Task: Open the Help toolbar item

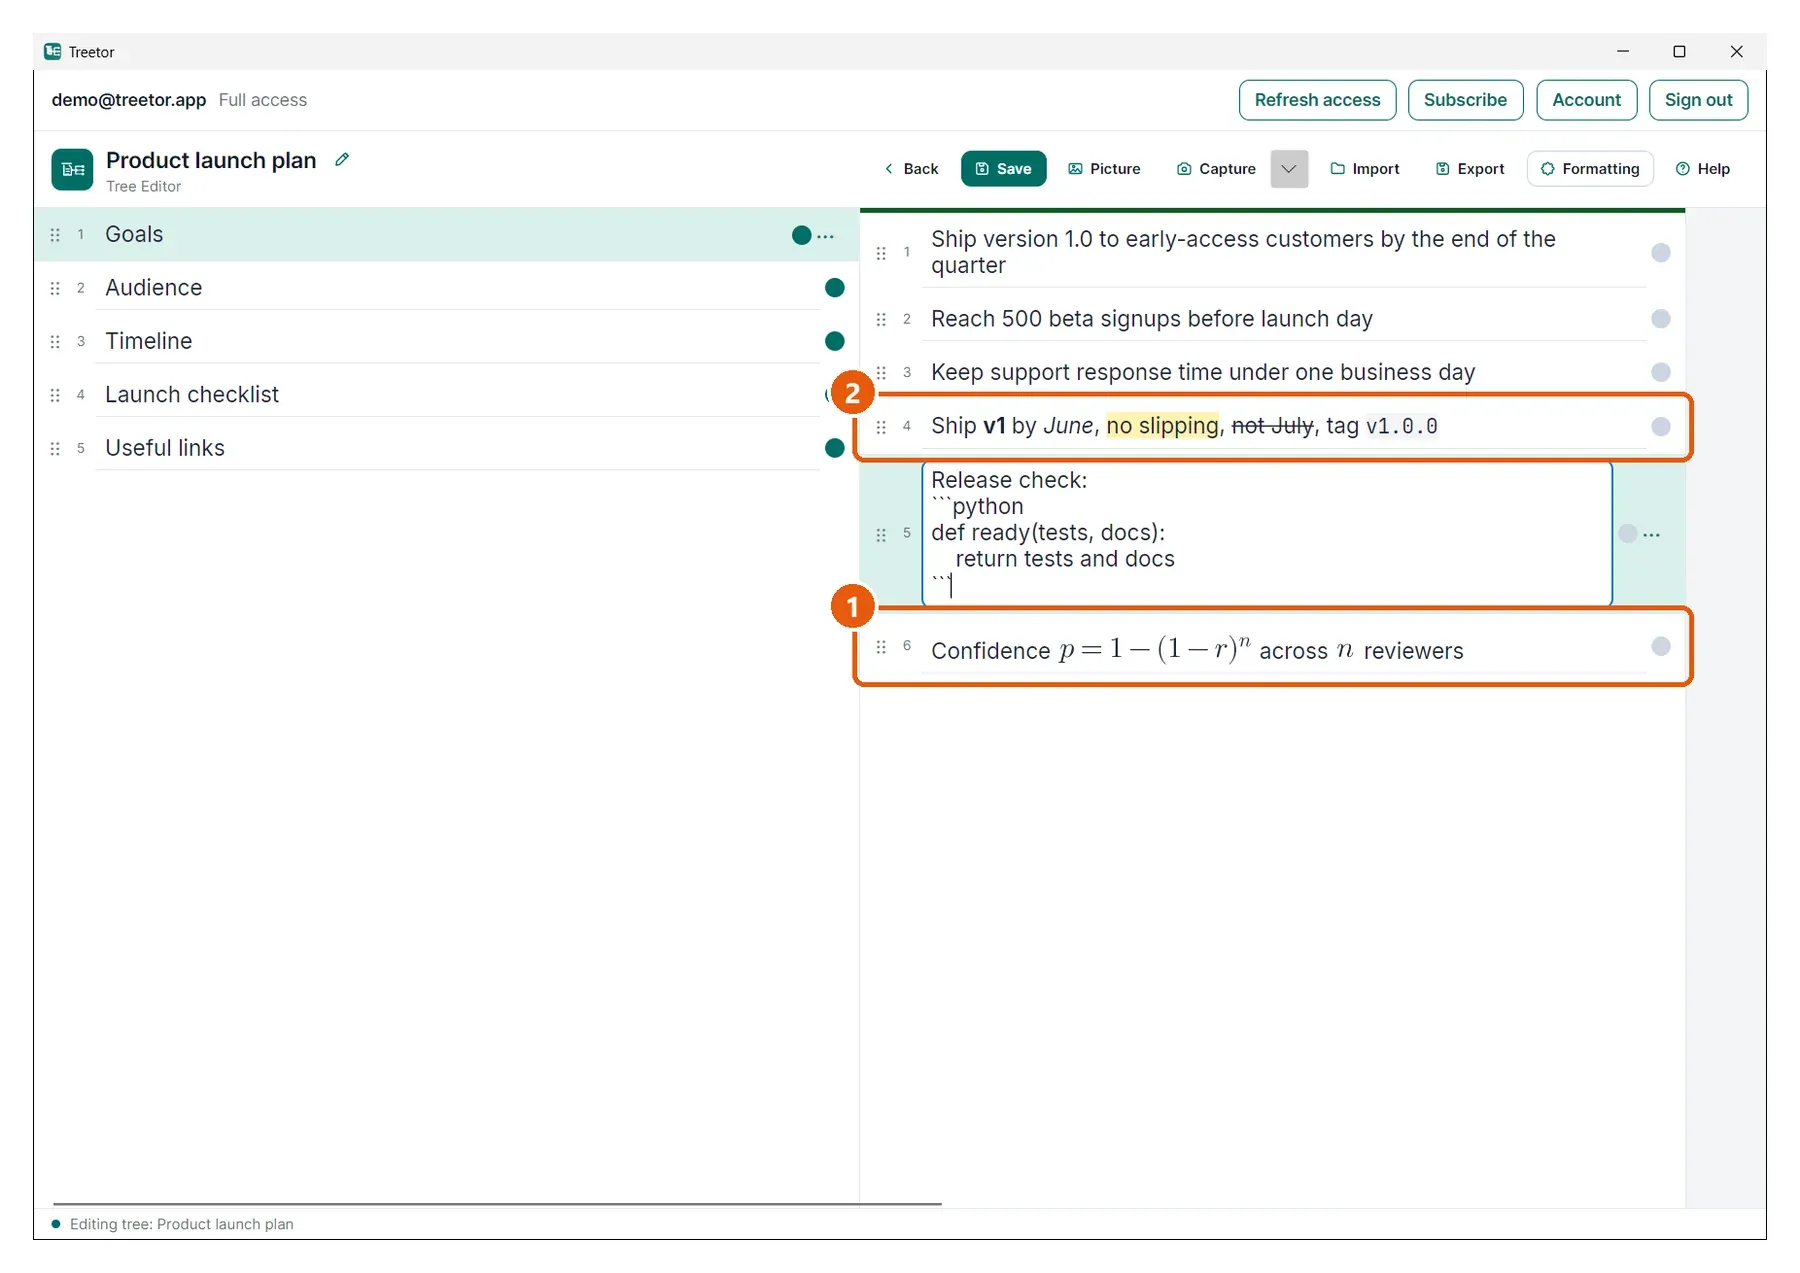Action: click(x=1703, y=169)
